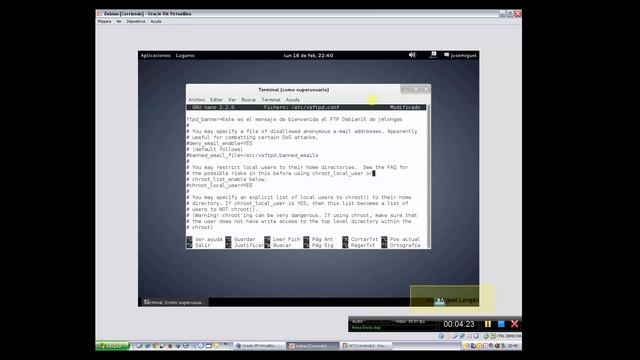Viewport: 640px width, 360px height.
Task: Open the Aplicaciones menu in Debian panel
Action: click(x=156, y=56)
